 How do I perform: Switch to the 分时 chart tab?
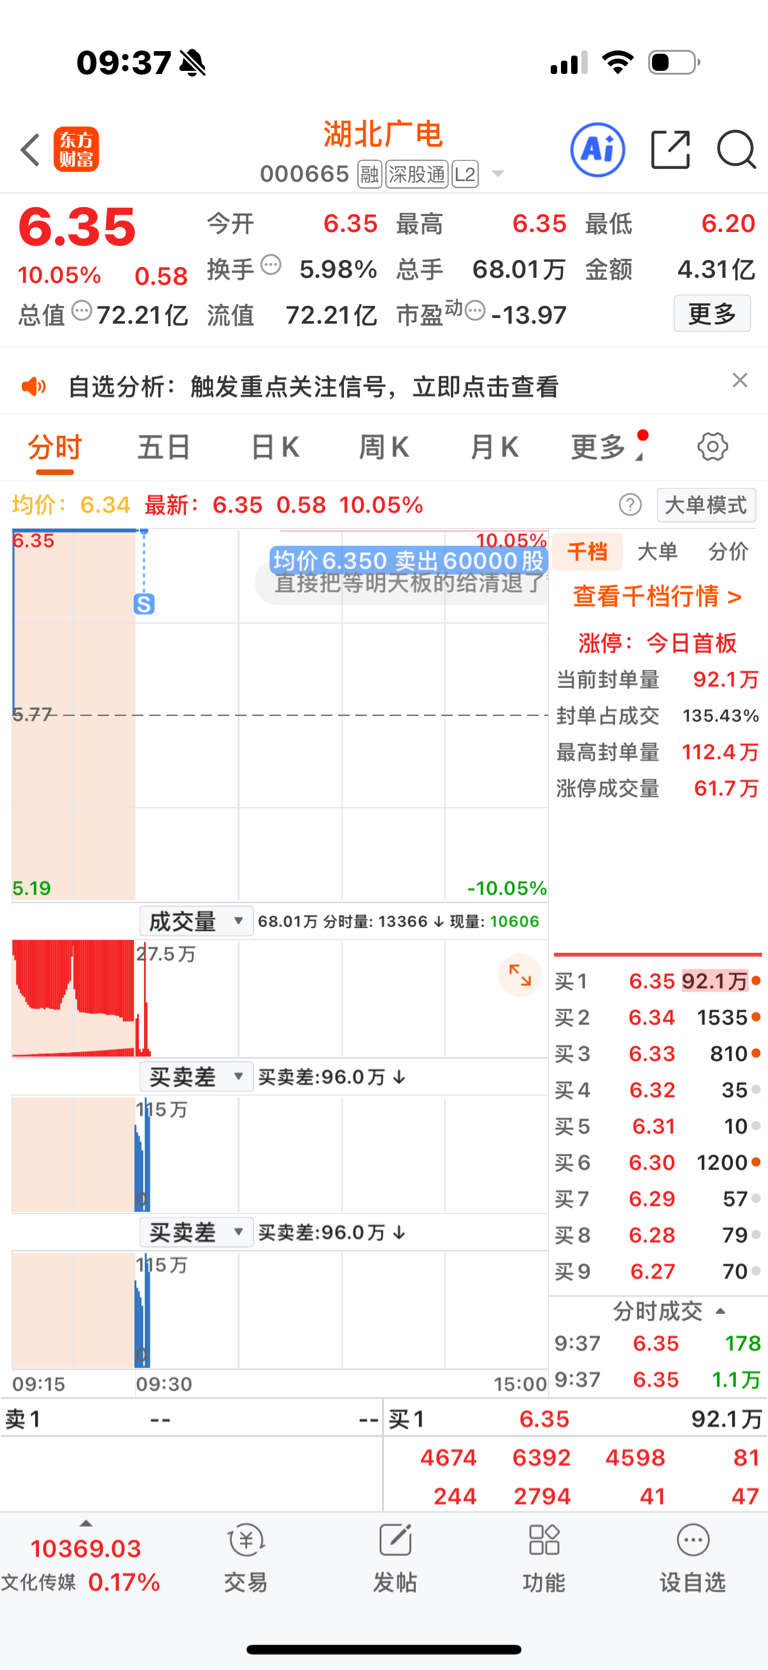(54, 447)
